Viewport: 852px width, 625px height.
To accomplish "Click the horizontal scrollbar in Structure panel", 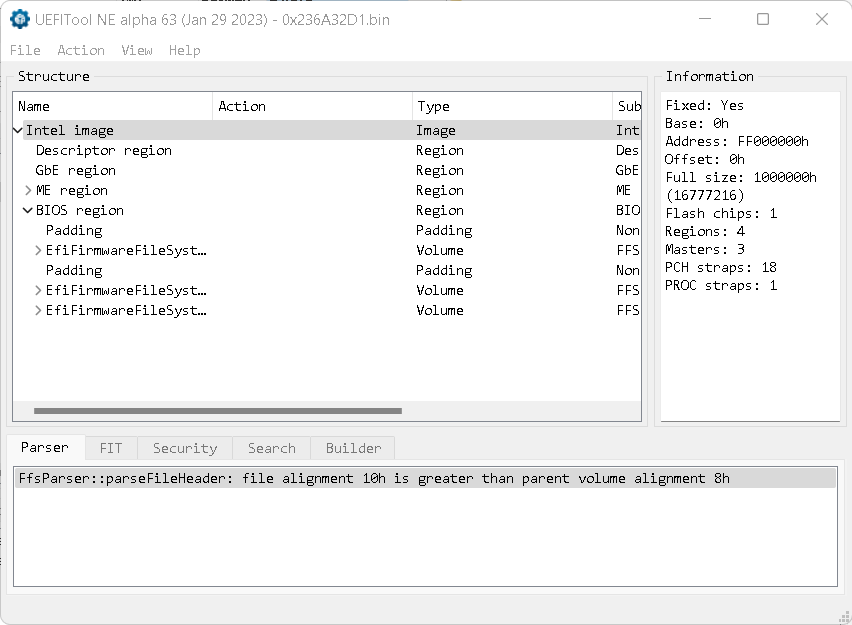I will 217,410.
